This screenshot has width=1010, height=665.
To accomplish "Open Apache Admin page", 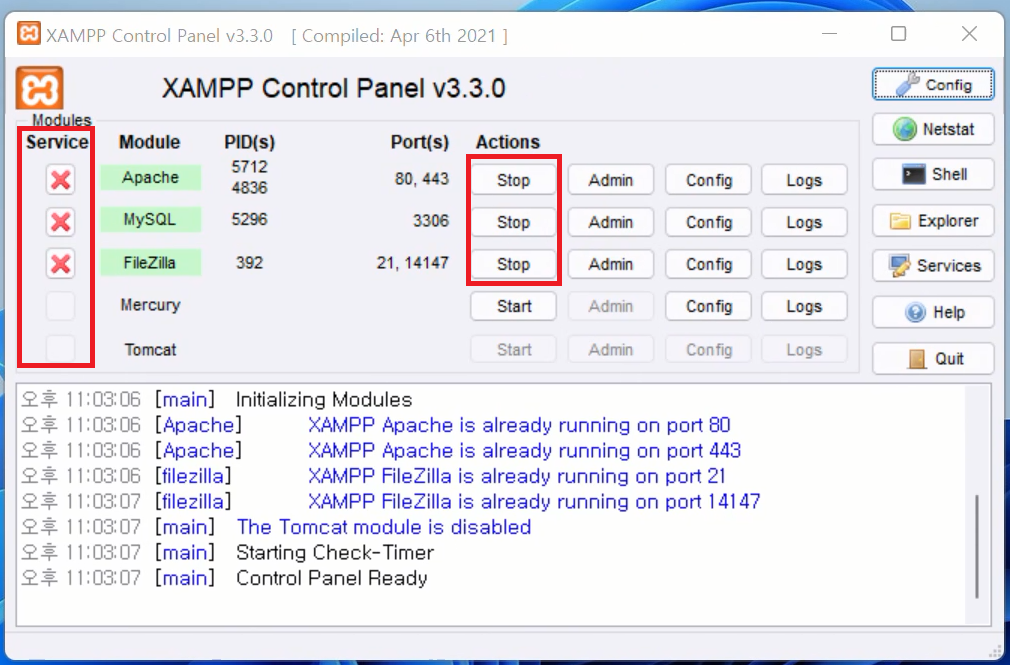I will point(611,180).
